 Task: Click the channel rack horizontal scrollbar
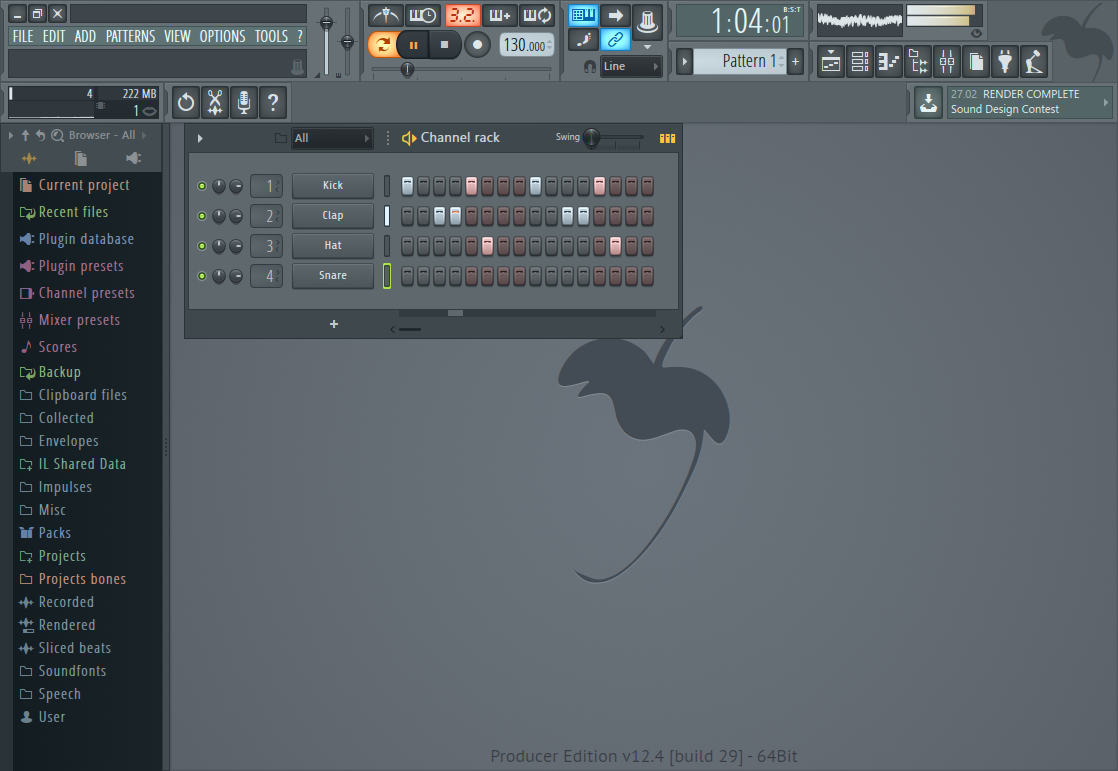455,312
